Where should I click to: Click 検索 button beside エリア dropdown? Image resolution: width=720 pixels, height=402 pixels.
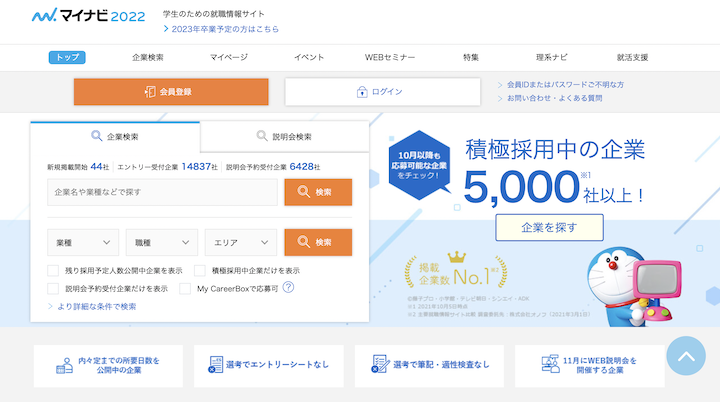coord(318,242)
